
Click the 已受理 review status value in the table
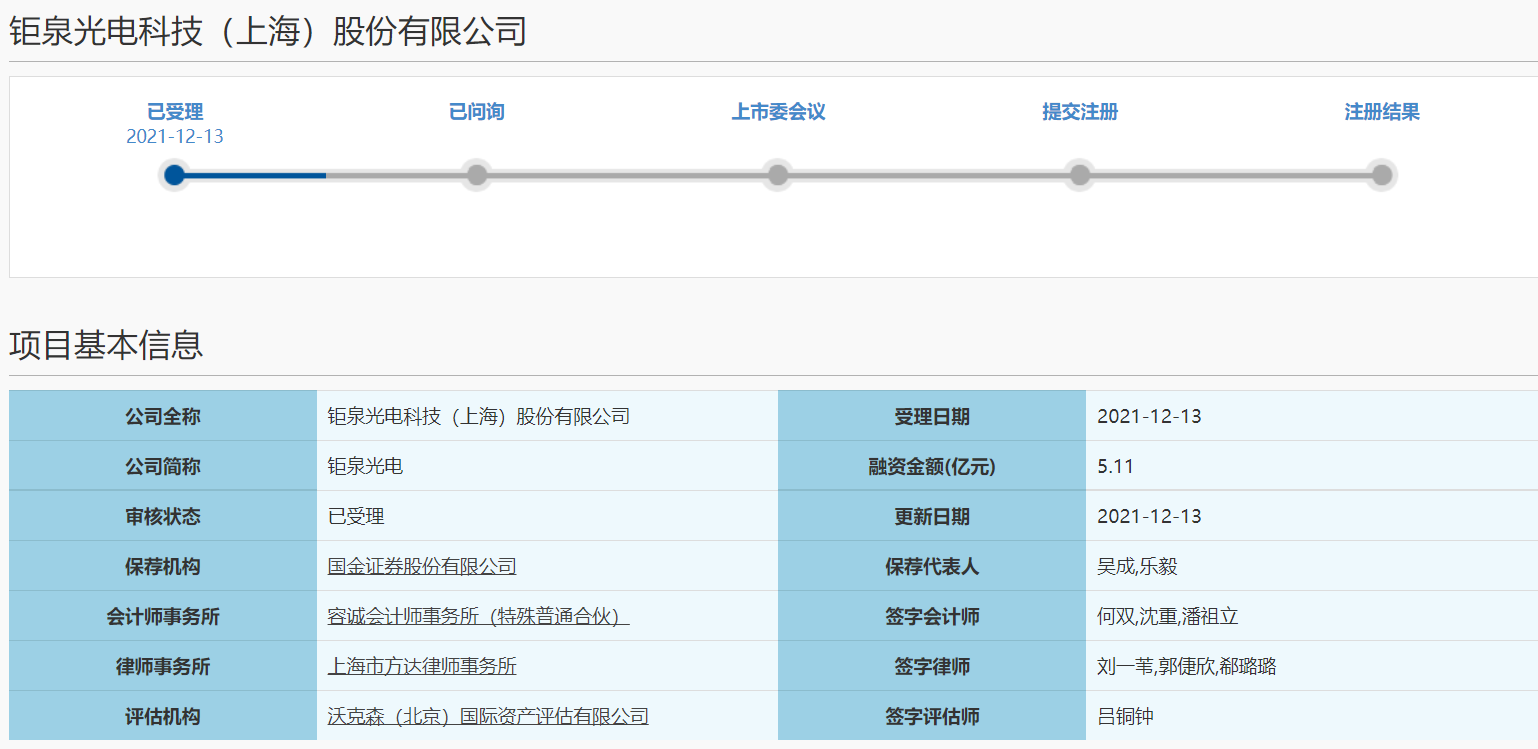pyautogui.click(x=356, y=516)
